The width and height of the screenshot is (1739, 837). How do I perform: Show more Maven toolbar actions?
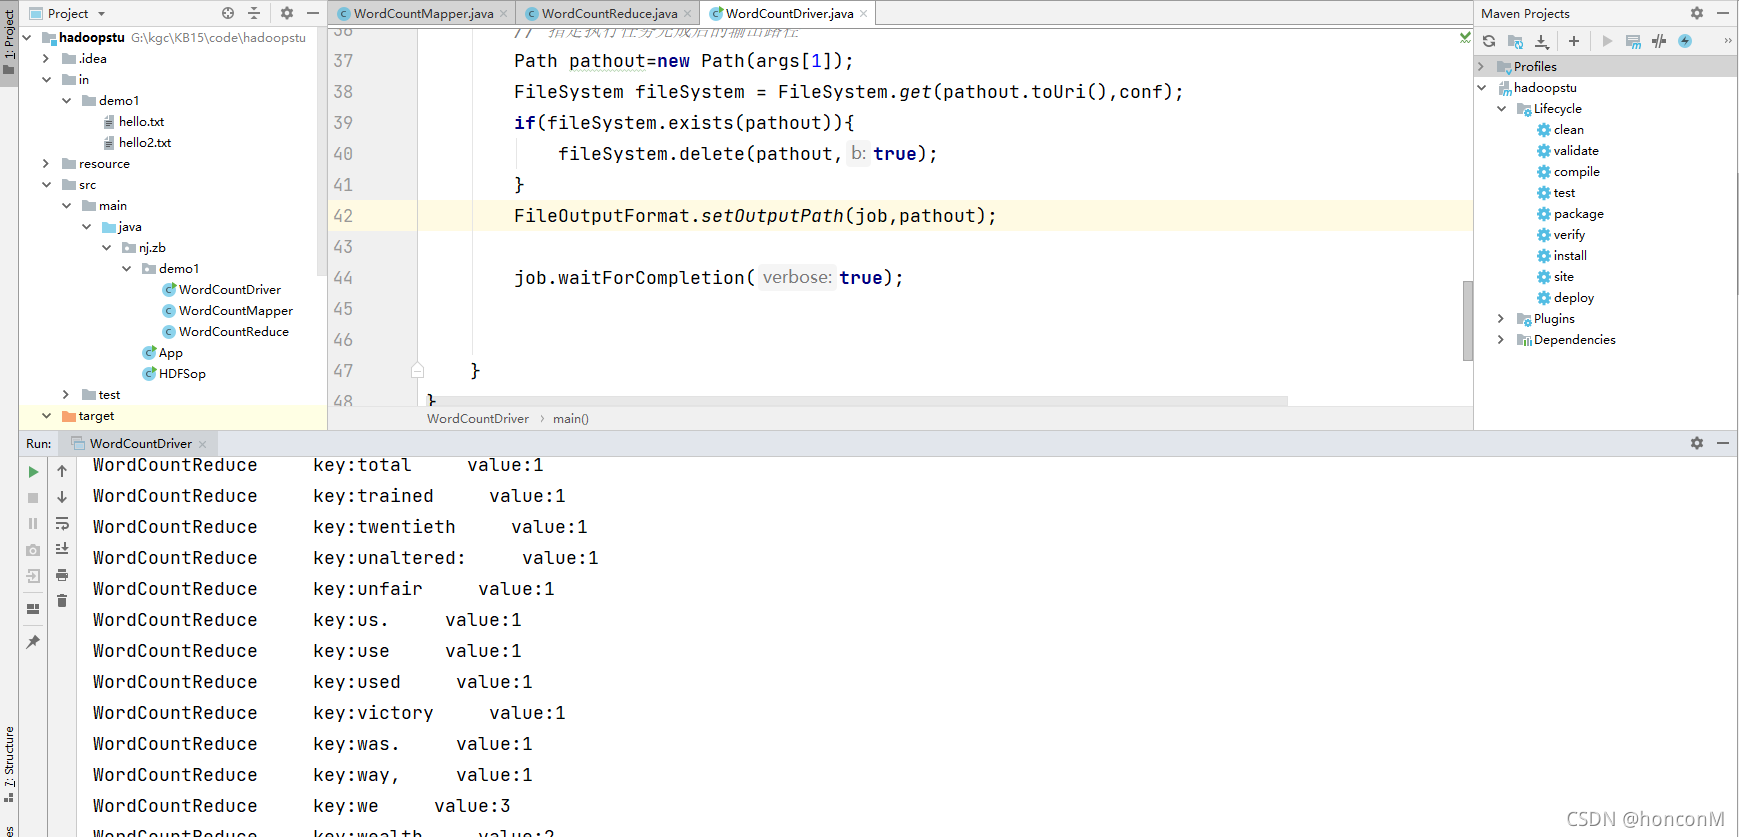(1728, 41)
